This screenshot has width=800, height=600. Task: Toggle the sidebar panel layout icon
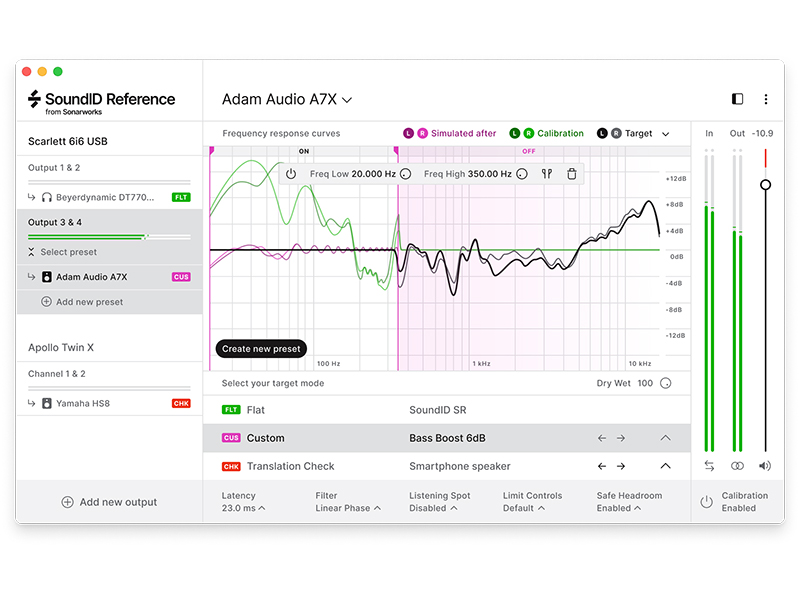pyautogui.click(x=738, y=99)
